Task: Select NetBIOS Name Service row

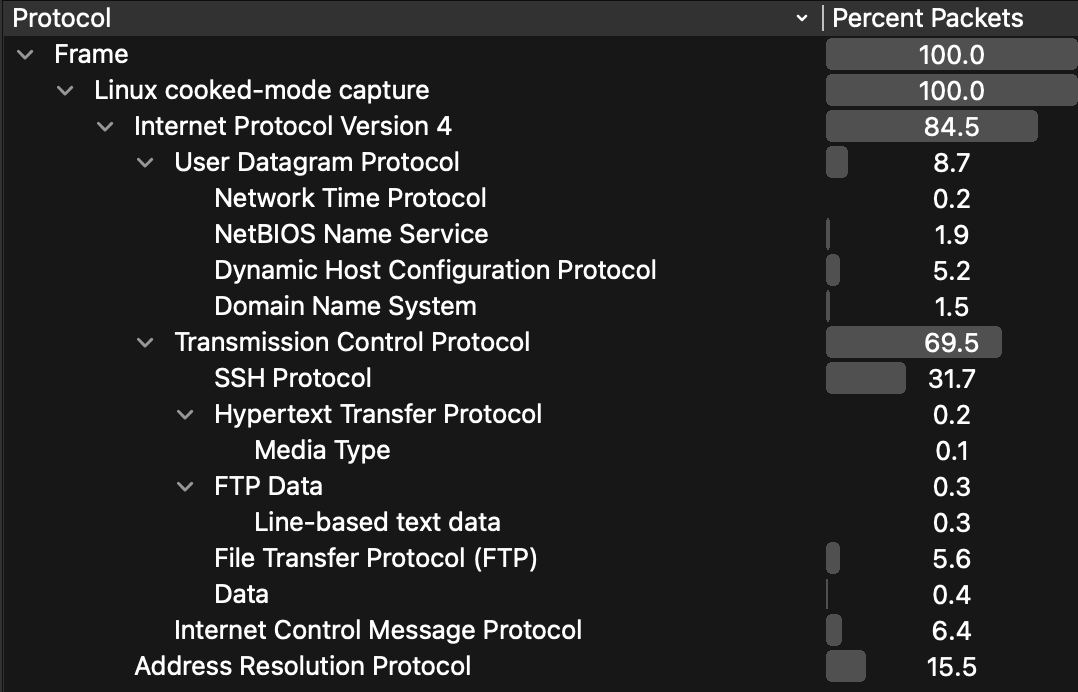Action: point(351,235)
